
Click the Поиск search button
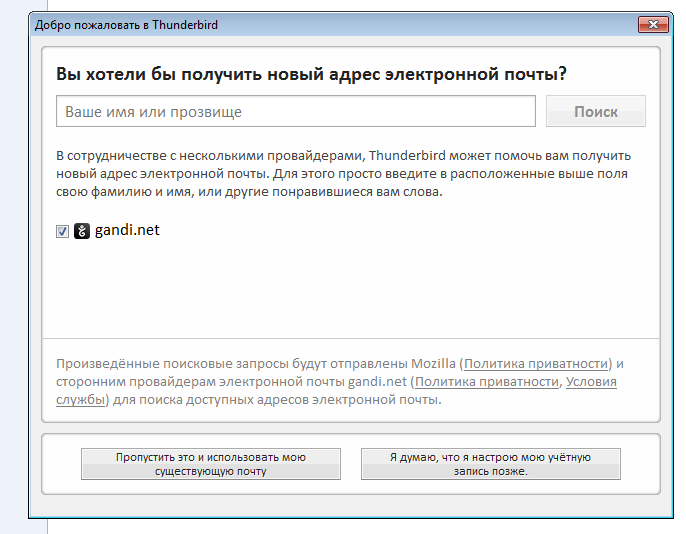(595, 112)
